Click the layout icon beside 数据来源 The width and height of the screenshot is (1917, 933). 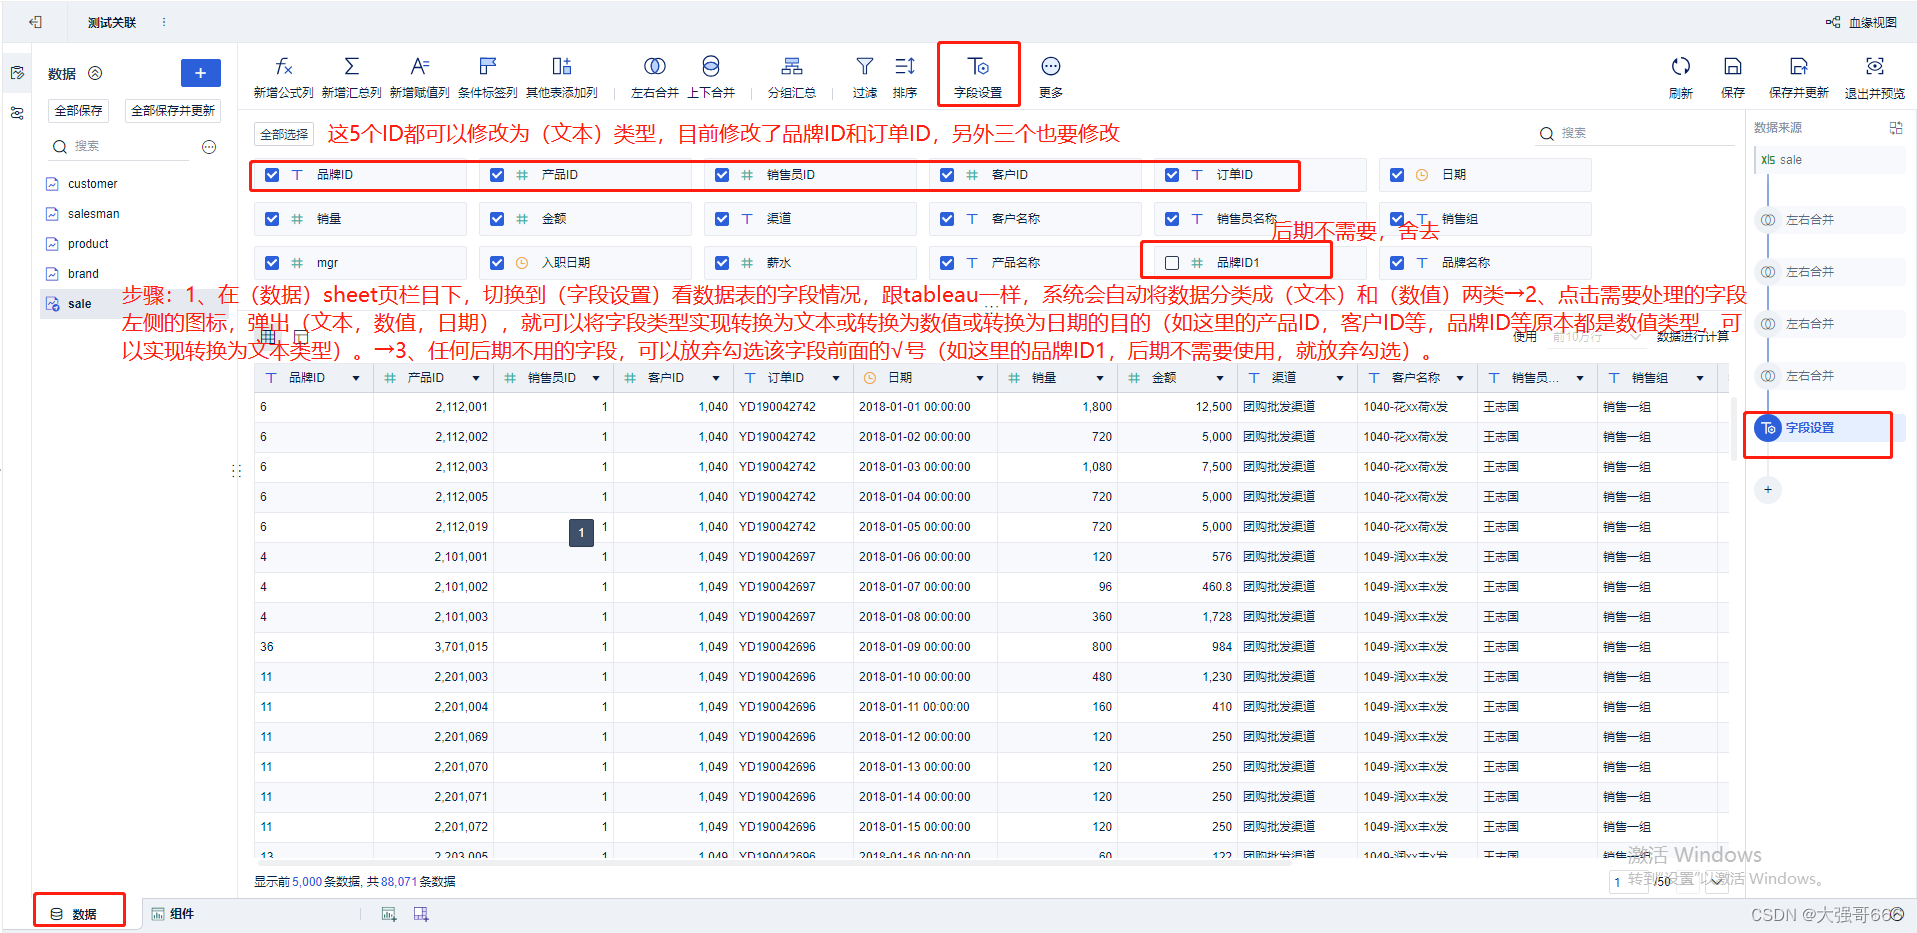tap(1895, 128)
